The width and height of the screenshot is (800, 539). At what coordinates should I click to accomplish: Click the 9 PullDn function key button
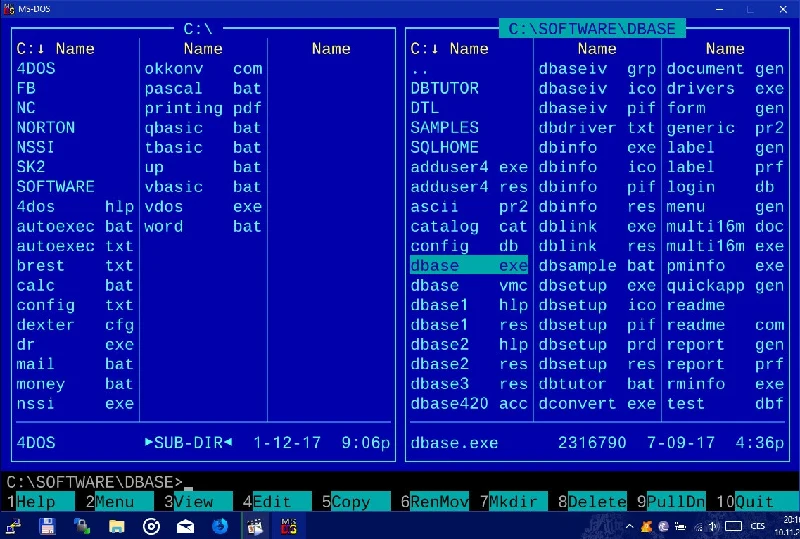(670, 502)
